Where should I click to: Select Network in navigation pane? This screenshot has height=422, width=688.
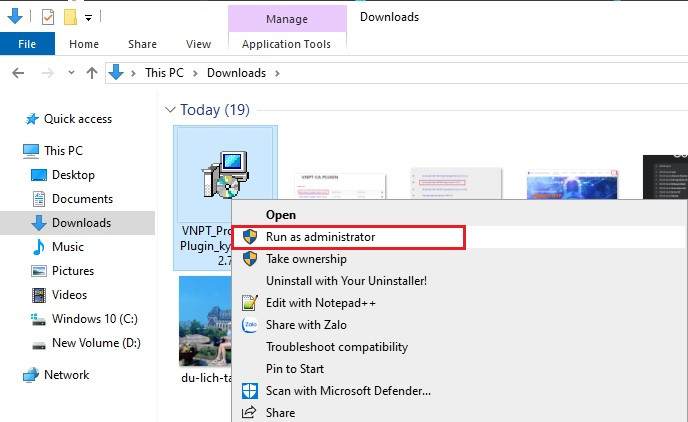(x=66, y=375)
